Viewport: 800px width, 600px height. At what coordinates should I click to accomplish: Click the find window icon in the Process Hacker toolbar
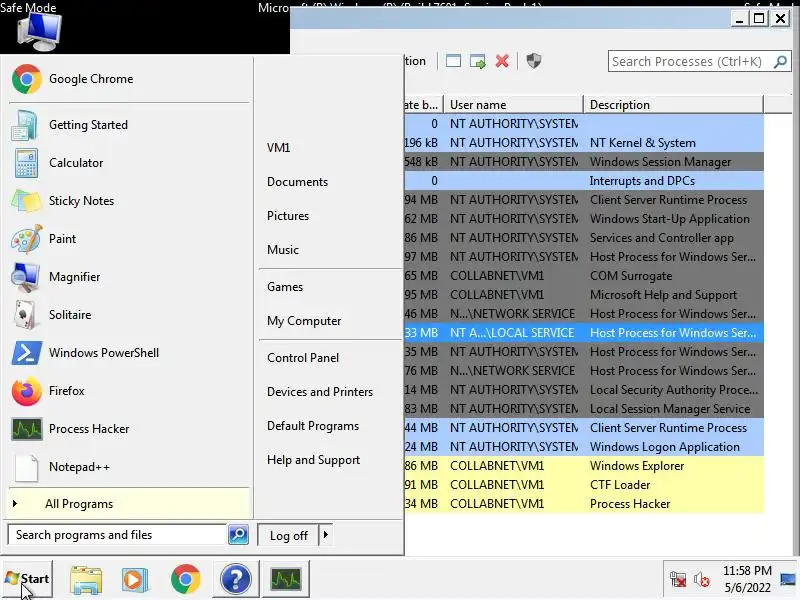453,61
